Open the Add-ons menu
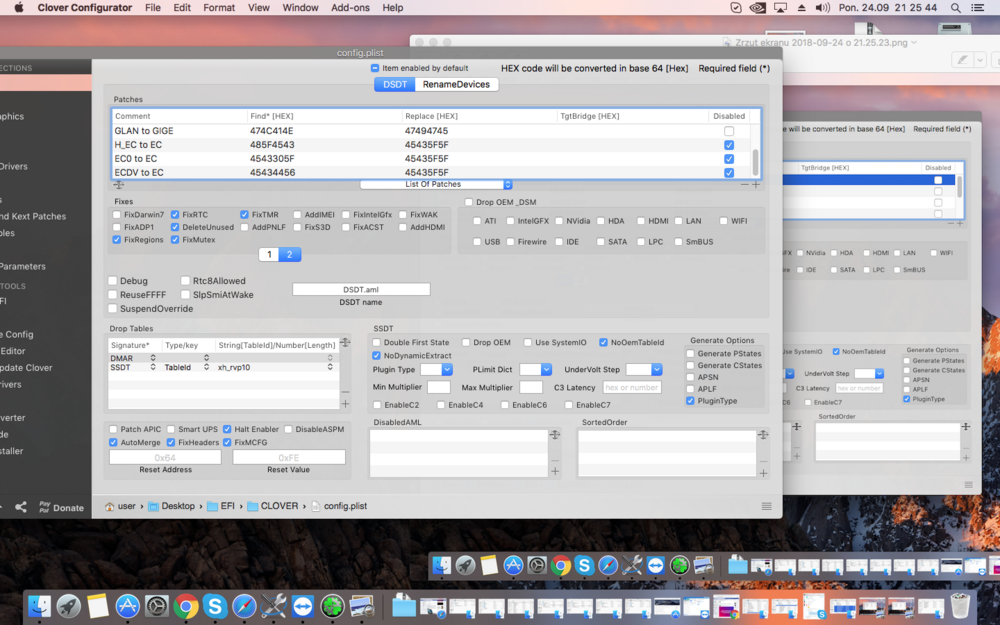 (x=350, y=8)
